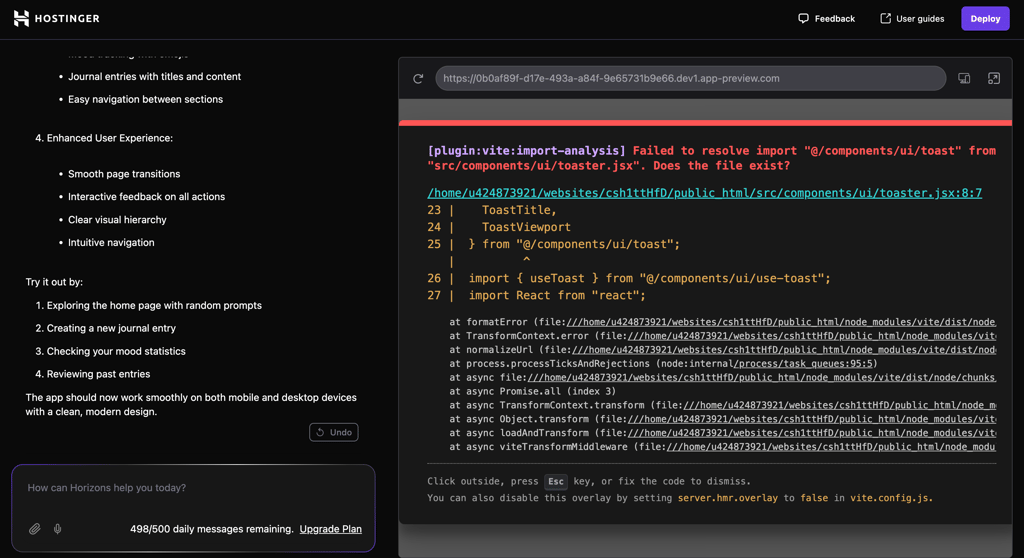Click the HOSTINGER brand name text
Image resolution: width=1024 pixels, height=558 pixels.
(67, 18)
